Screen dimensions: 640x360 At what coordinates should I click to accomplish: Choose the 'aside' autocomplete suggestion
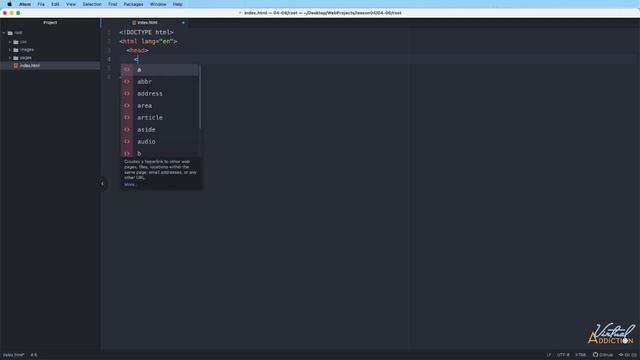[x=160, y=129]
